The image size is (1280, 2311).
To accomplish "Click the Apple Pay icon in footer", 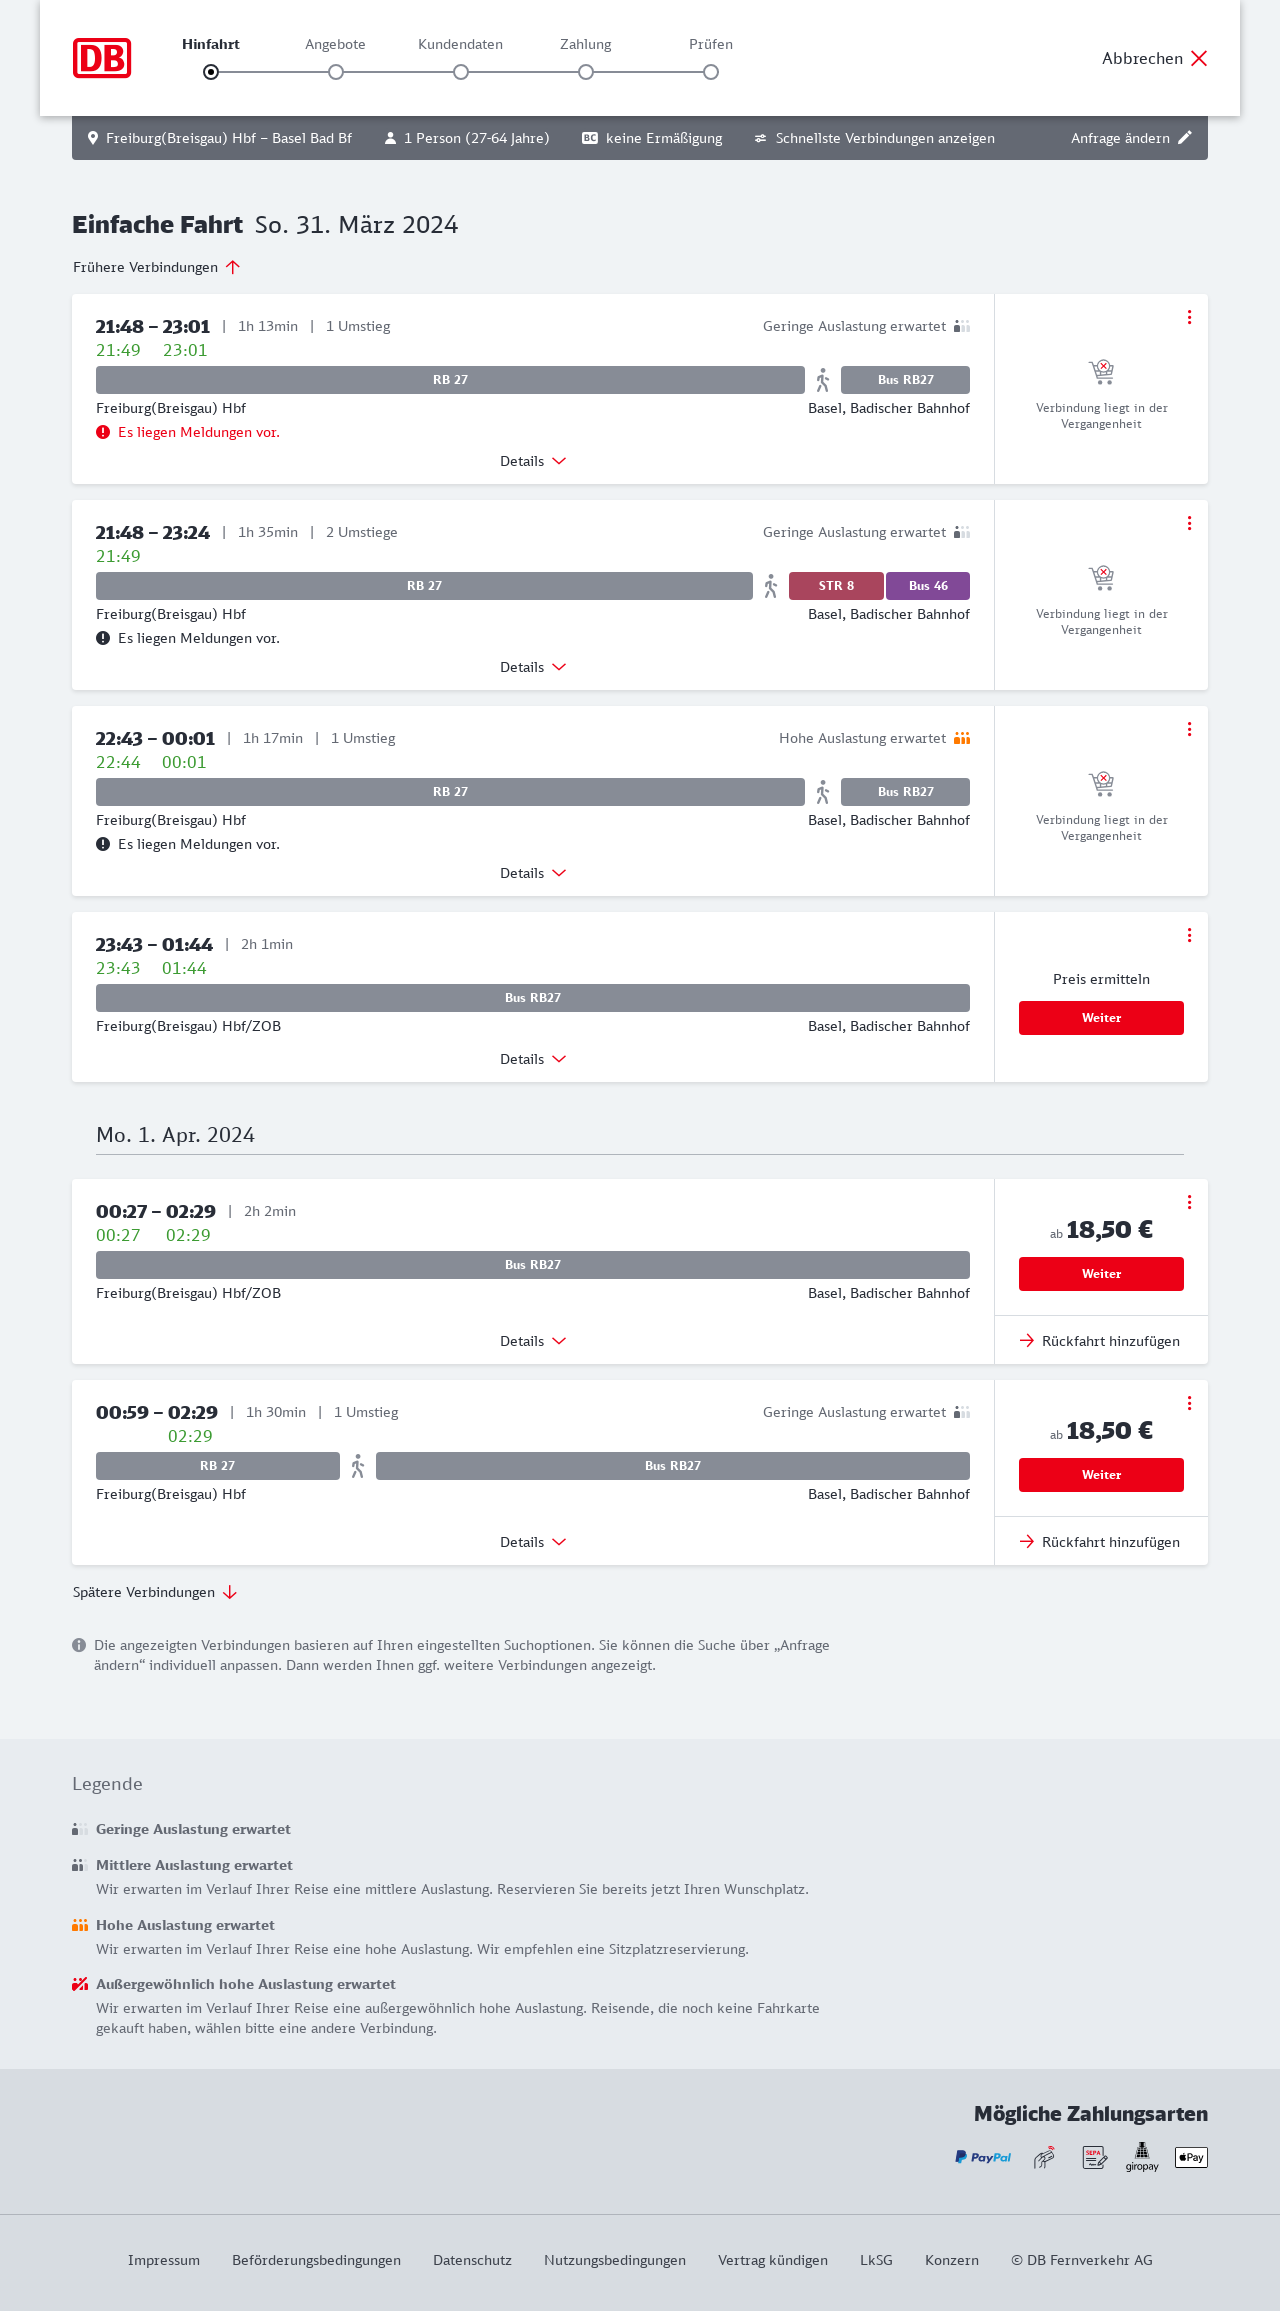I will (x=1191, y=2157).
